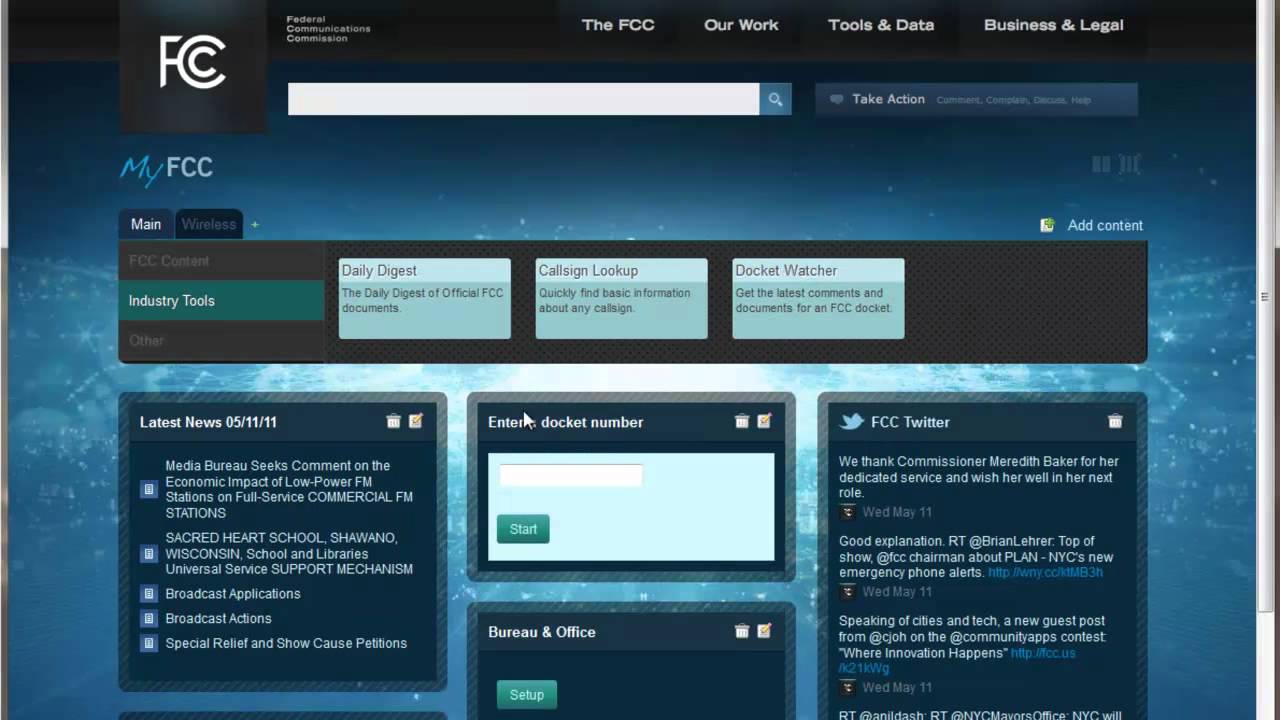Select the Wireless tab
This screenshot has height=720, width=1280.
click(209, 224)
